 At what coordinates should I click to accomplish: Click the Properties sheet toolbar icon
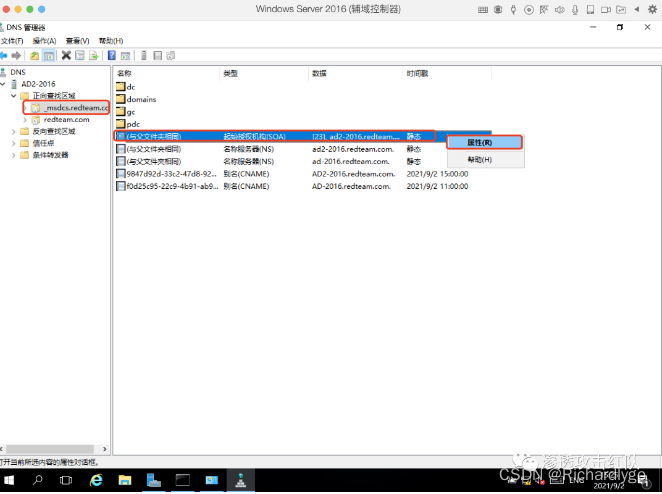[x=79, y=55]
